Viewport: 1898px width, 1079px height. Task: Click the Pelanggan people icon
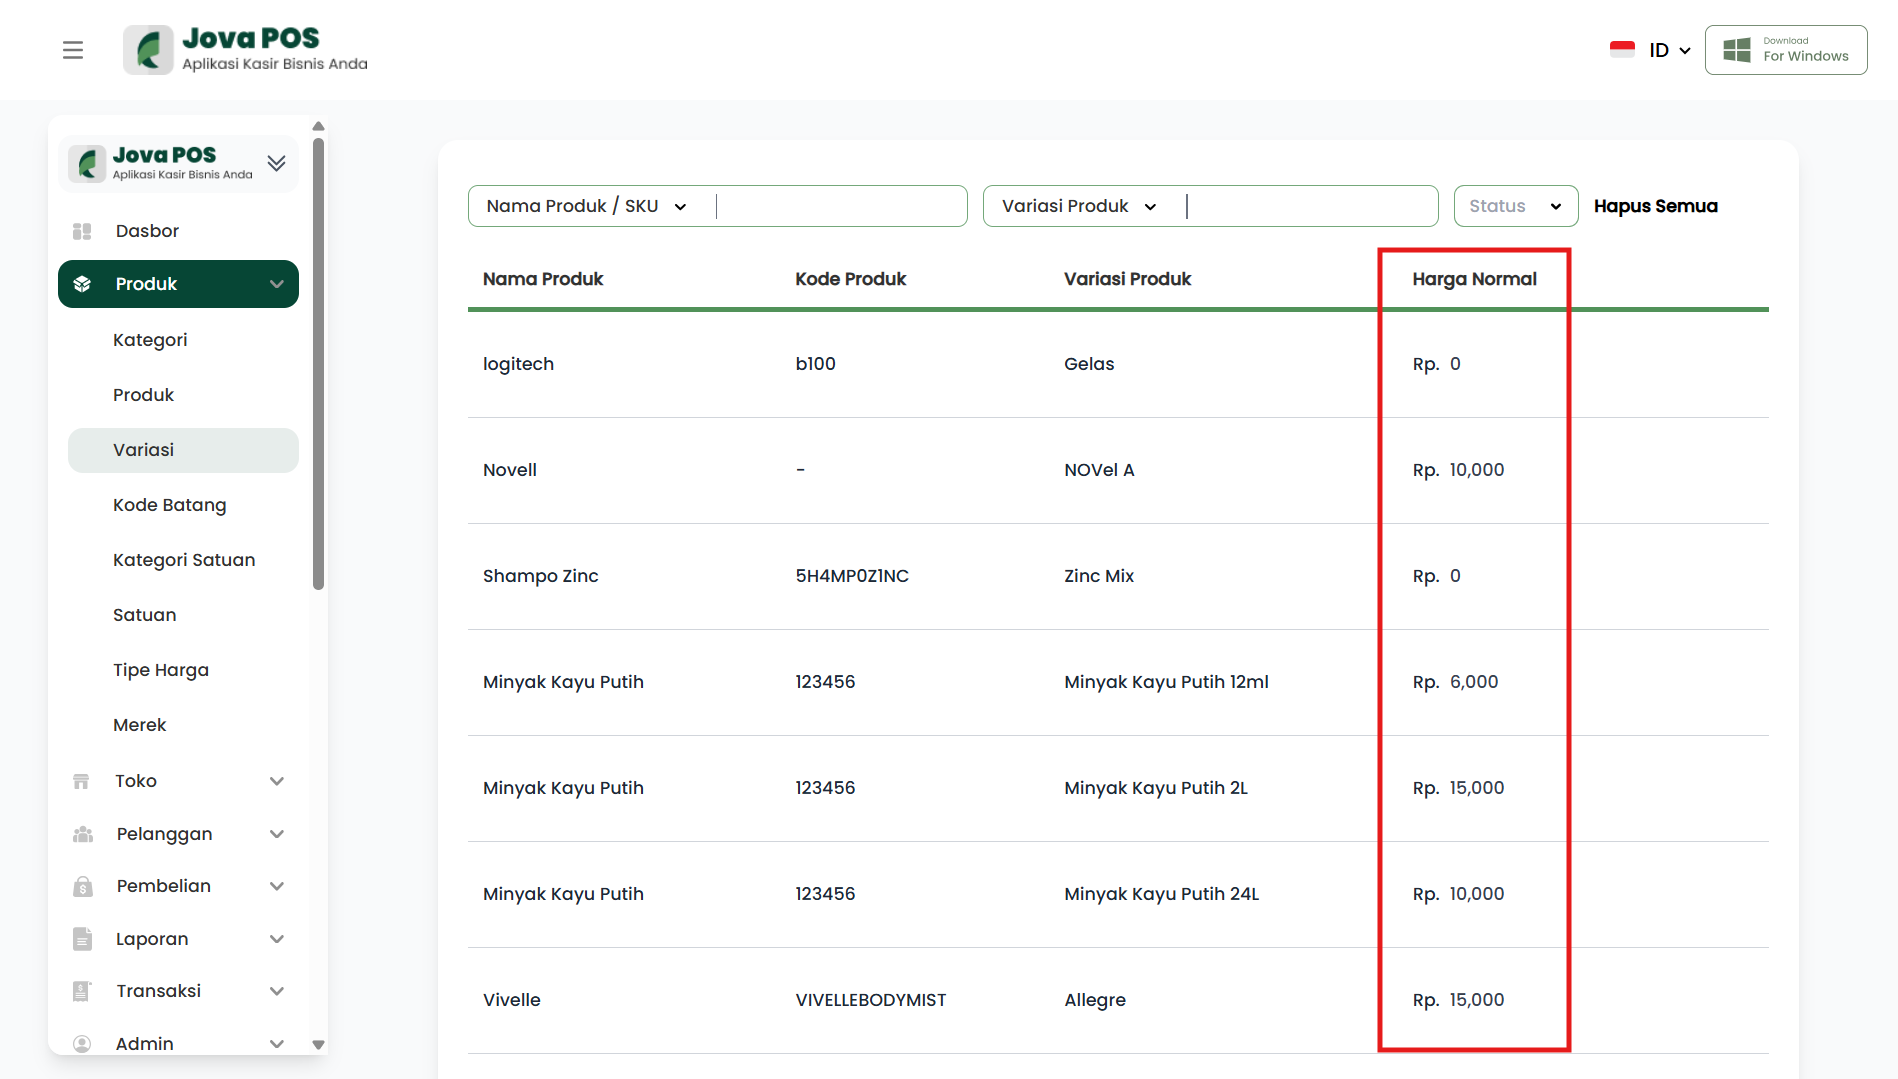pyautogui.click(x=82, y=834)
